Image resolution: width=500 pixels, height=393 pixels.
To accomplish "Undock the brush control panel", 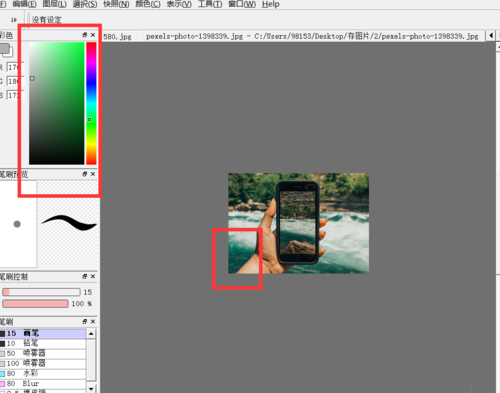I will (85, 276).
